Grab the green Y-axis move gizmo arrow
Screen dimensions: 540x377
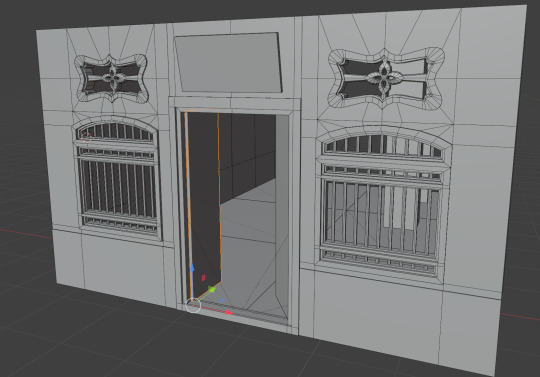pos(212,290)
